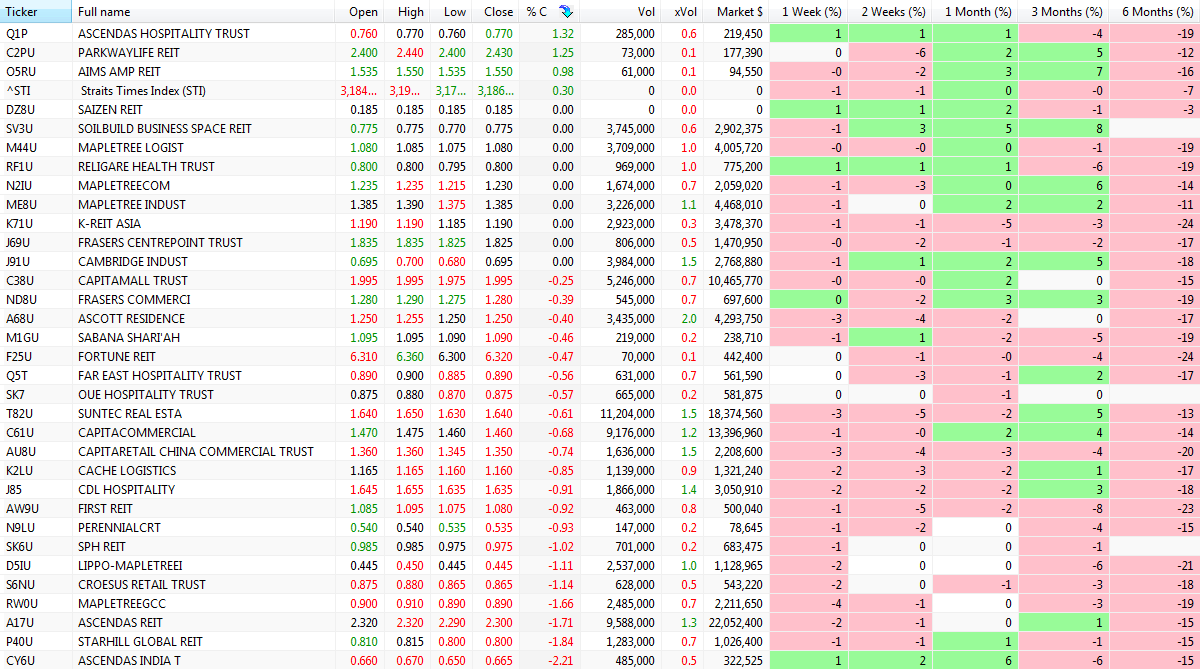Image resolution: width=1200 pixels, height=669 pixels.
Task: Select the CAPITARETAIL CHINA COMMERCIAL TRUST row
Action: (196, 452)
